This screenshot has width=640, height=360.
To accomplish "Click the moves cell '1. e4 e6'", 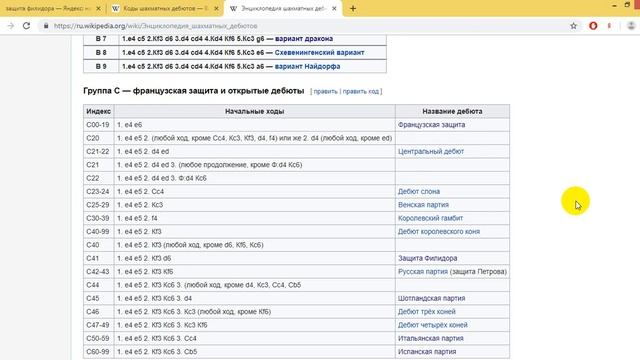I will tap(254, 125).
